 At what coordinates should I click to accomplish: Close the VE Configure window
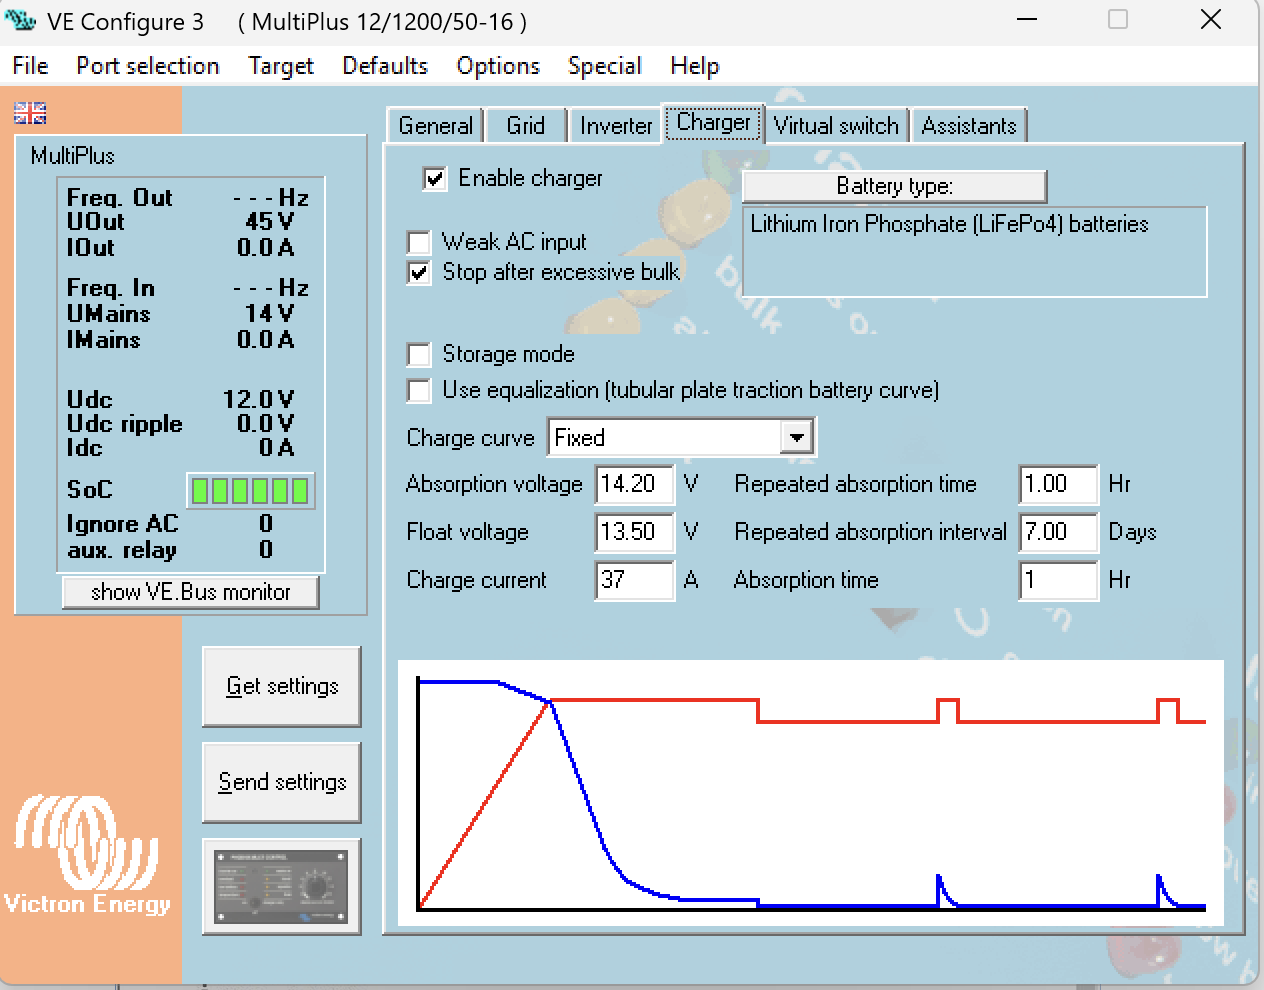pyautogui.click(x=1211, y=20)
